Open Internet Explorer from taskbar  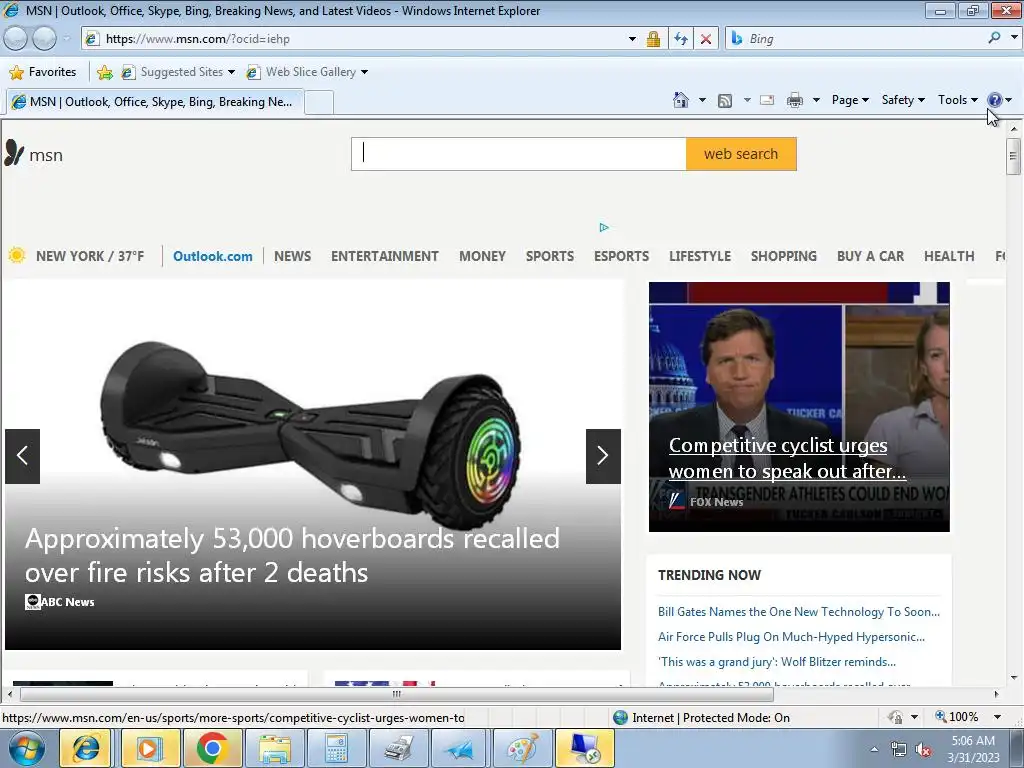(86, 748)
